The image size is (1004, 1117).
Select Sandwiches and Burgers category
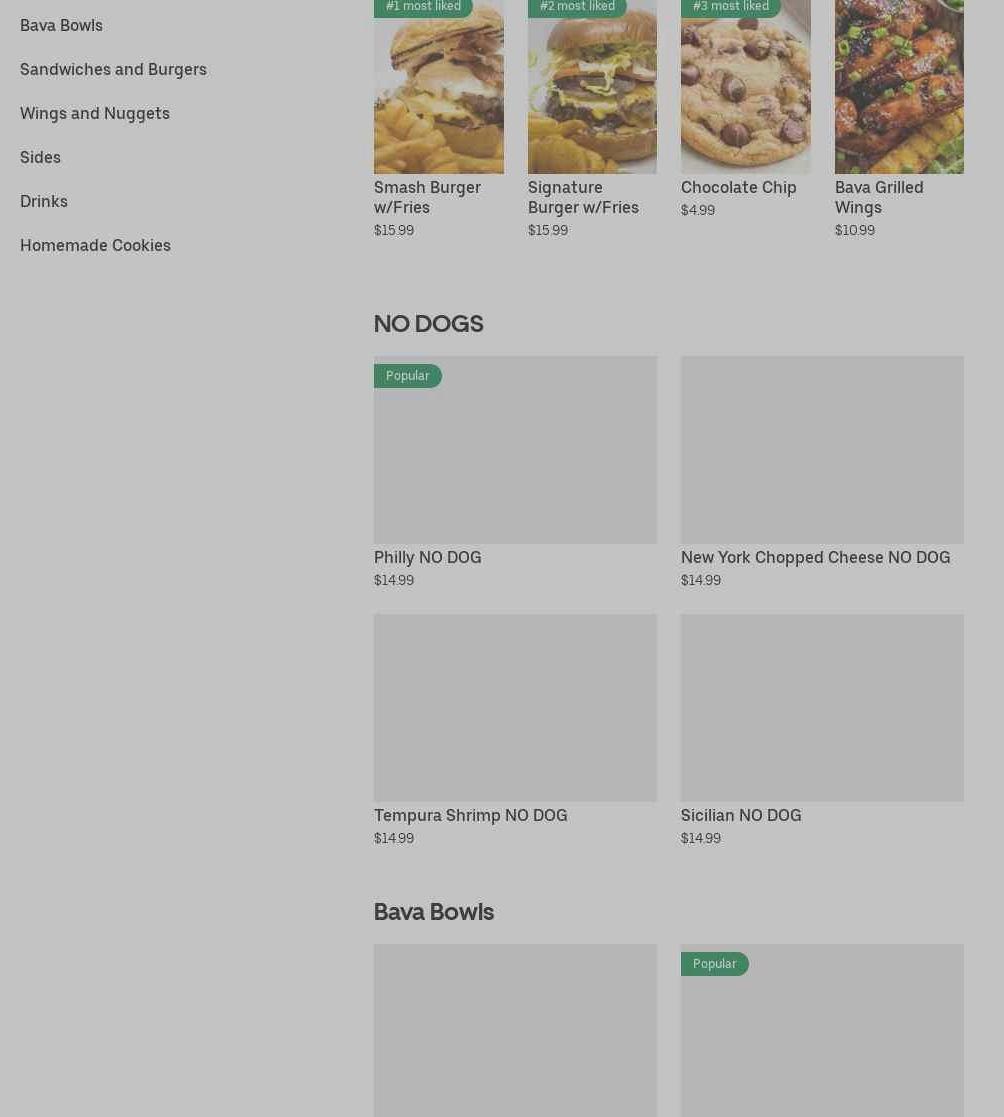113,70
